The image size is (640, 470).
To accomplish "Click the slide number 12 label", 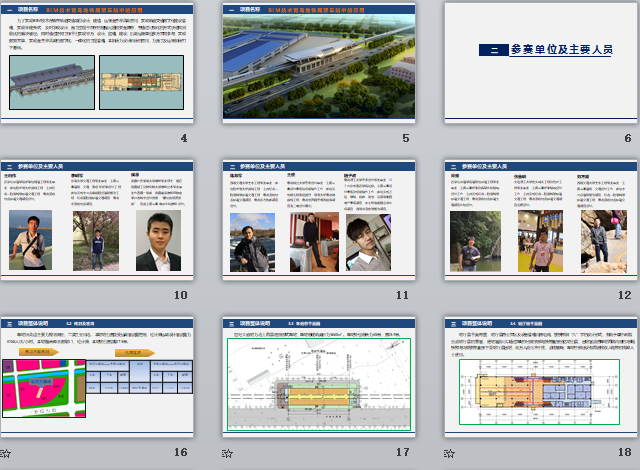I will pos(625,295).
